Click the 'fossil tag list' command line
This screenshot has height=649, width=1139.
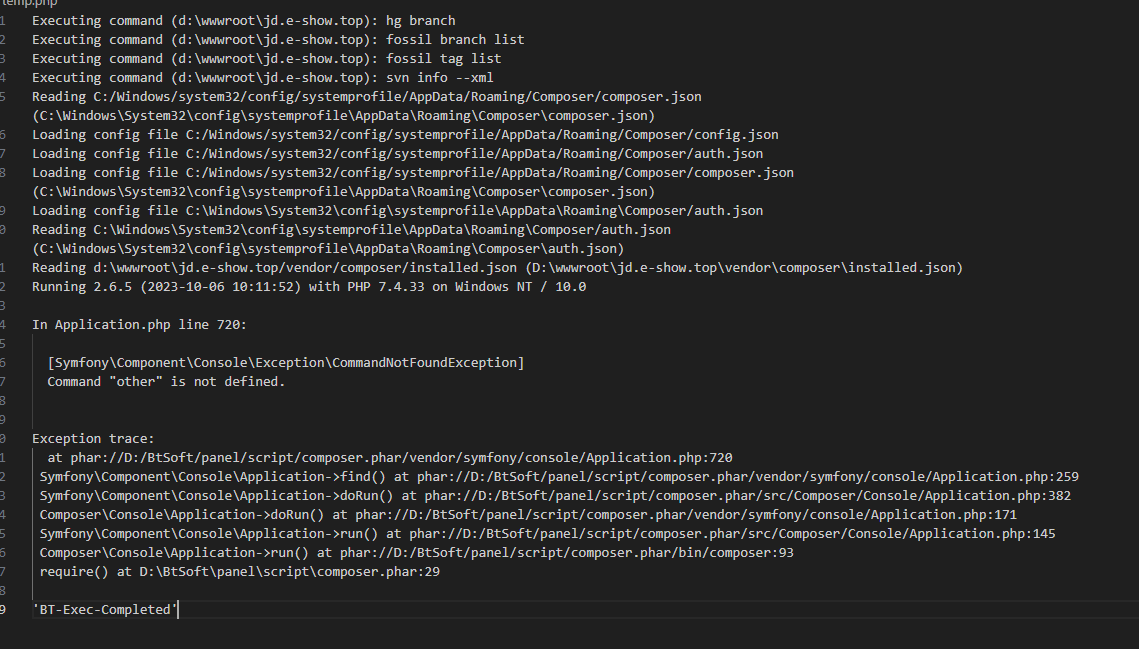pyautogui.click(x=267, y=59)
